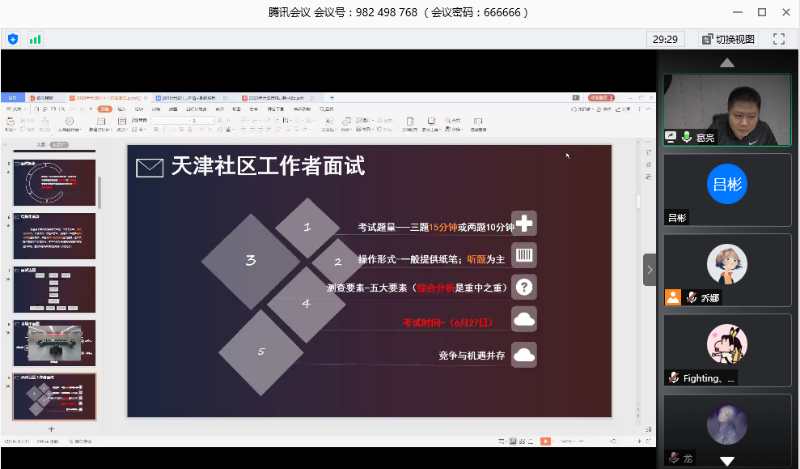Click the envelope icon beside slide title
The width and height of the screenshot is (800, 469).
point(149,167)
